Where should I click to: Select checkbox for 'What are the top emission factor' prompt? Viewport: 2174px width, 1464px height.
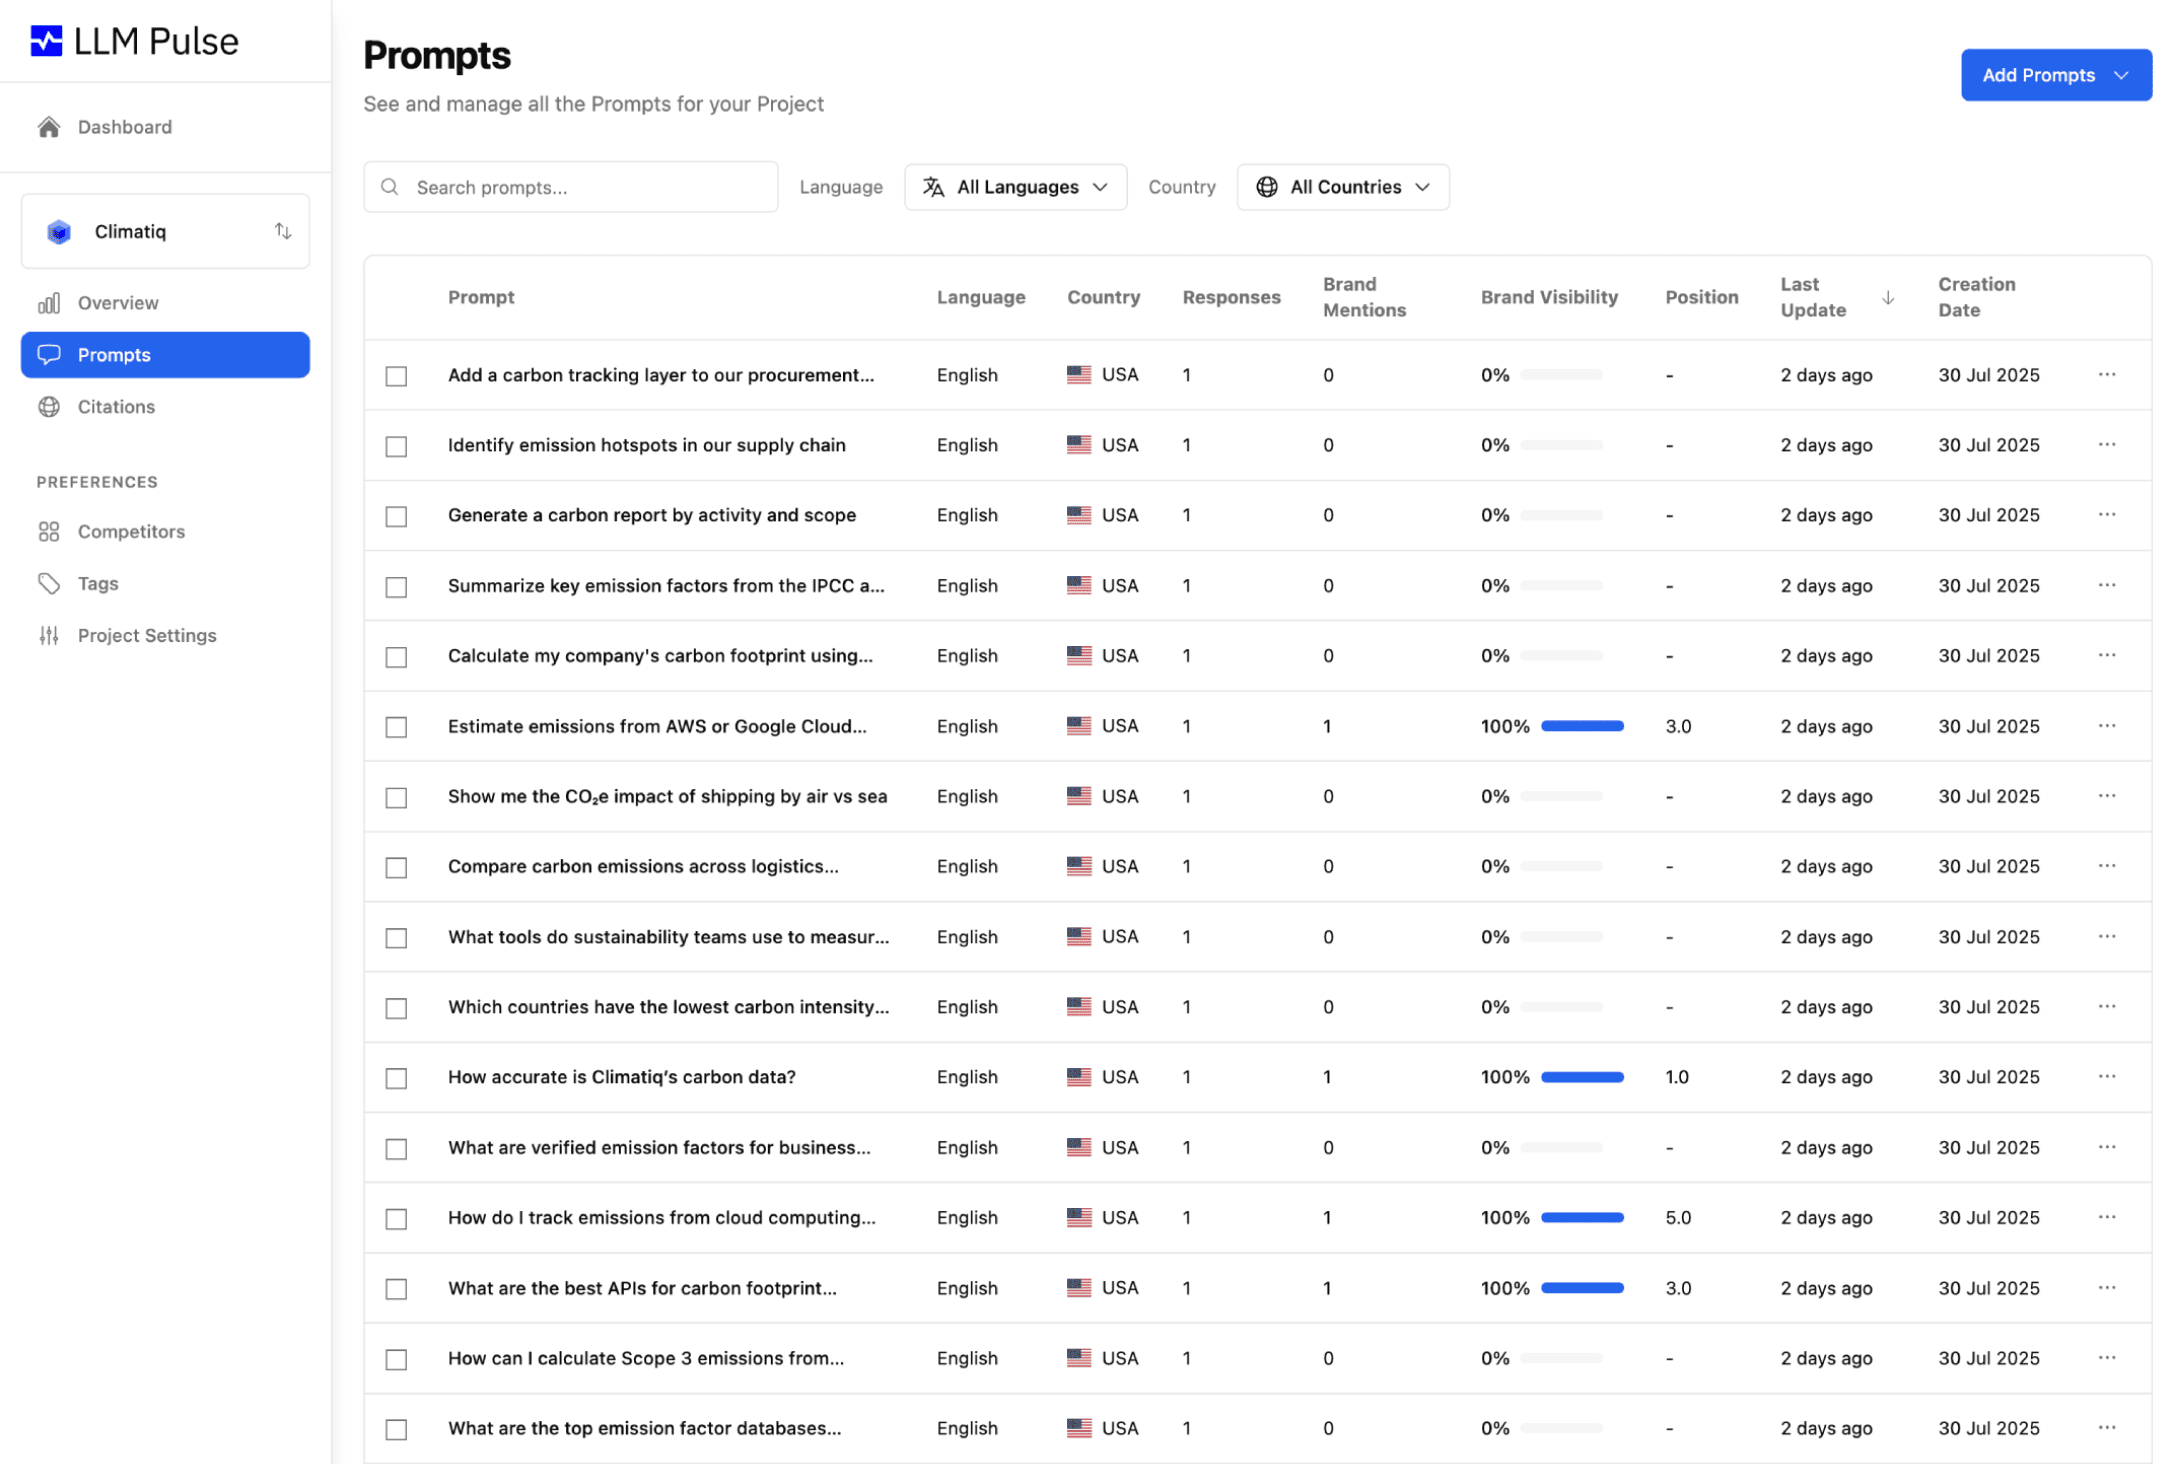[397, 1429]
